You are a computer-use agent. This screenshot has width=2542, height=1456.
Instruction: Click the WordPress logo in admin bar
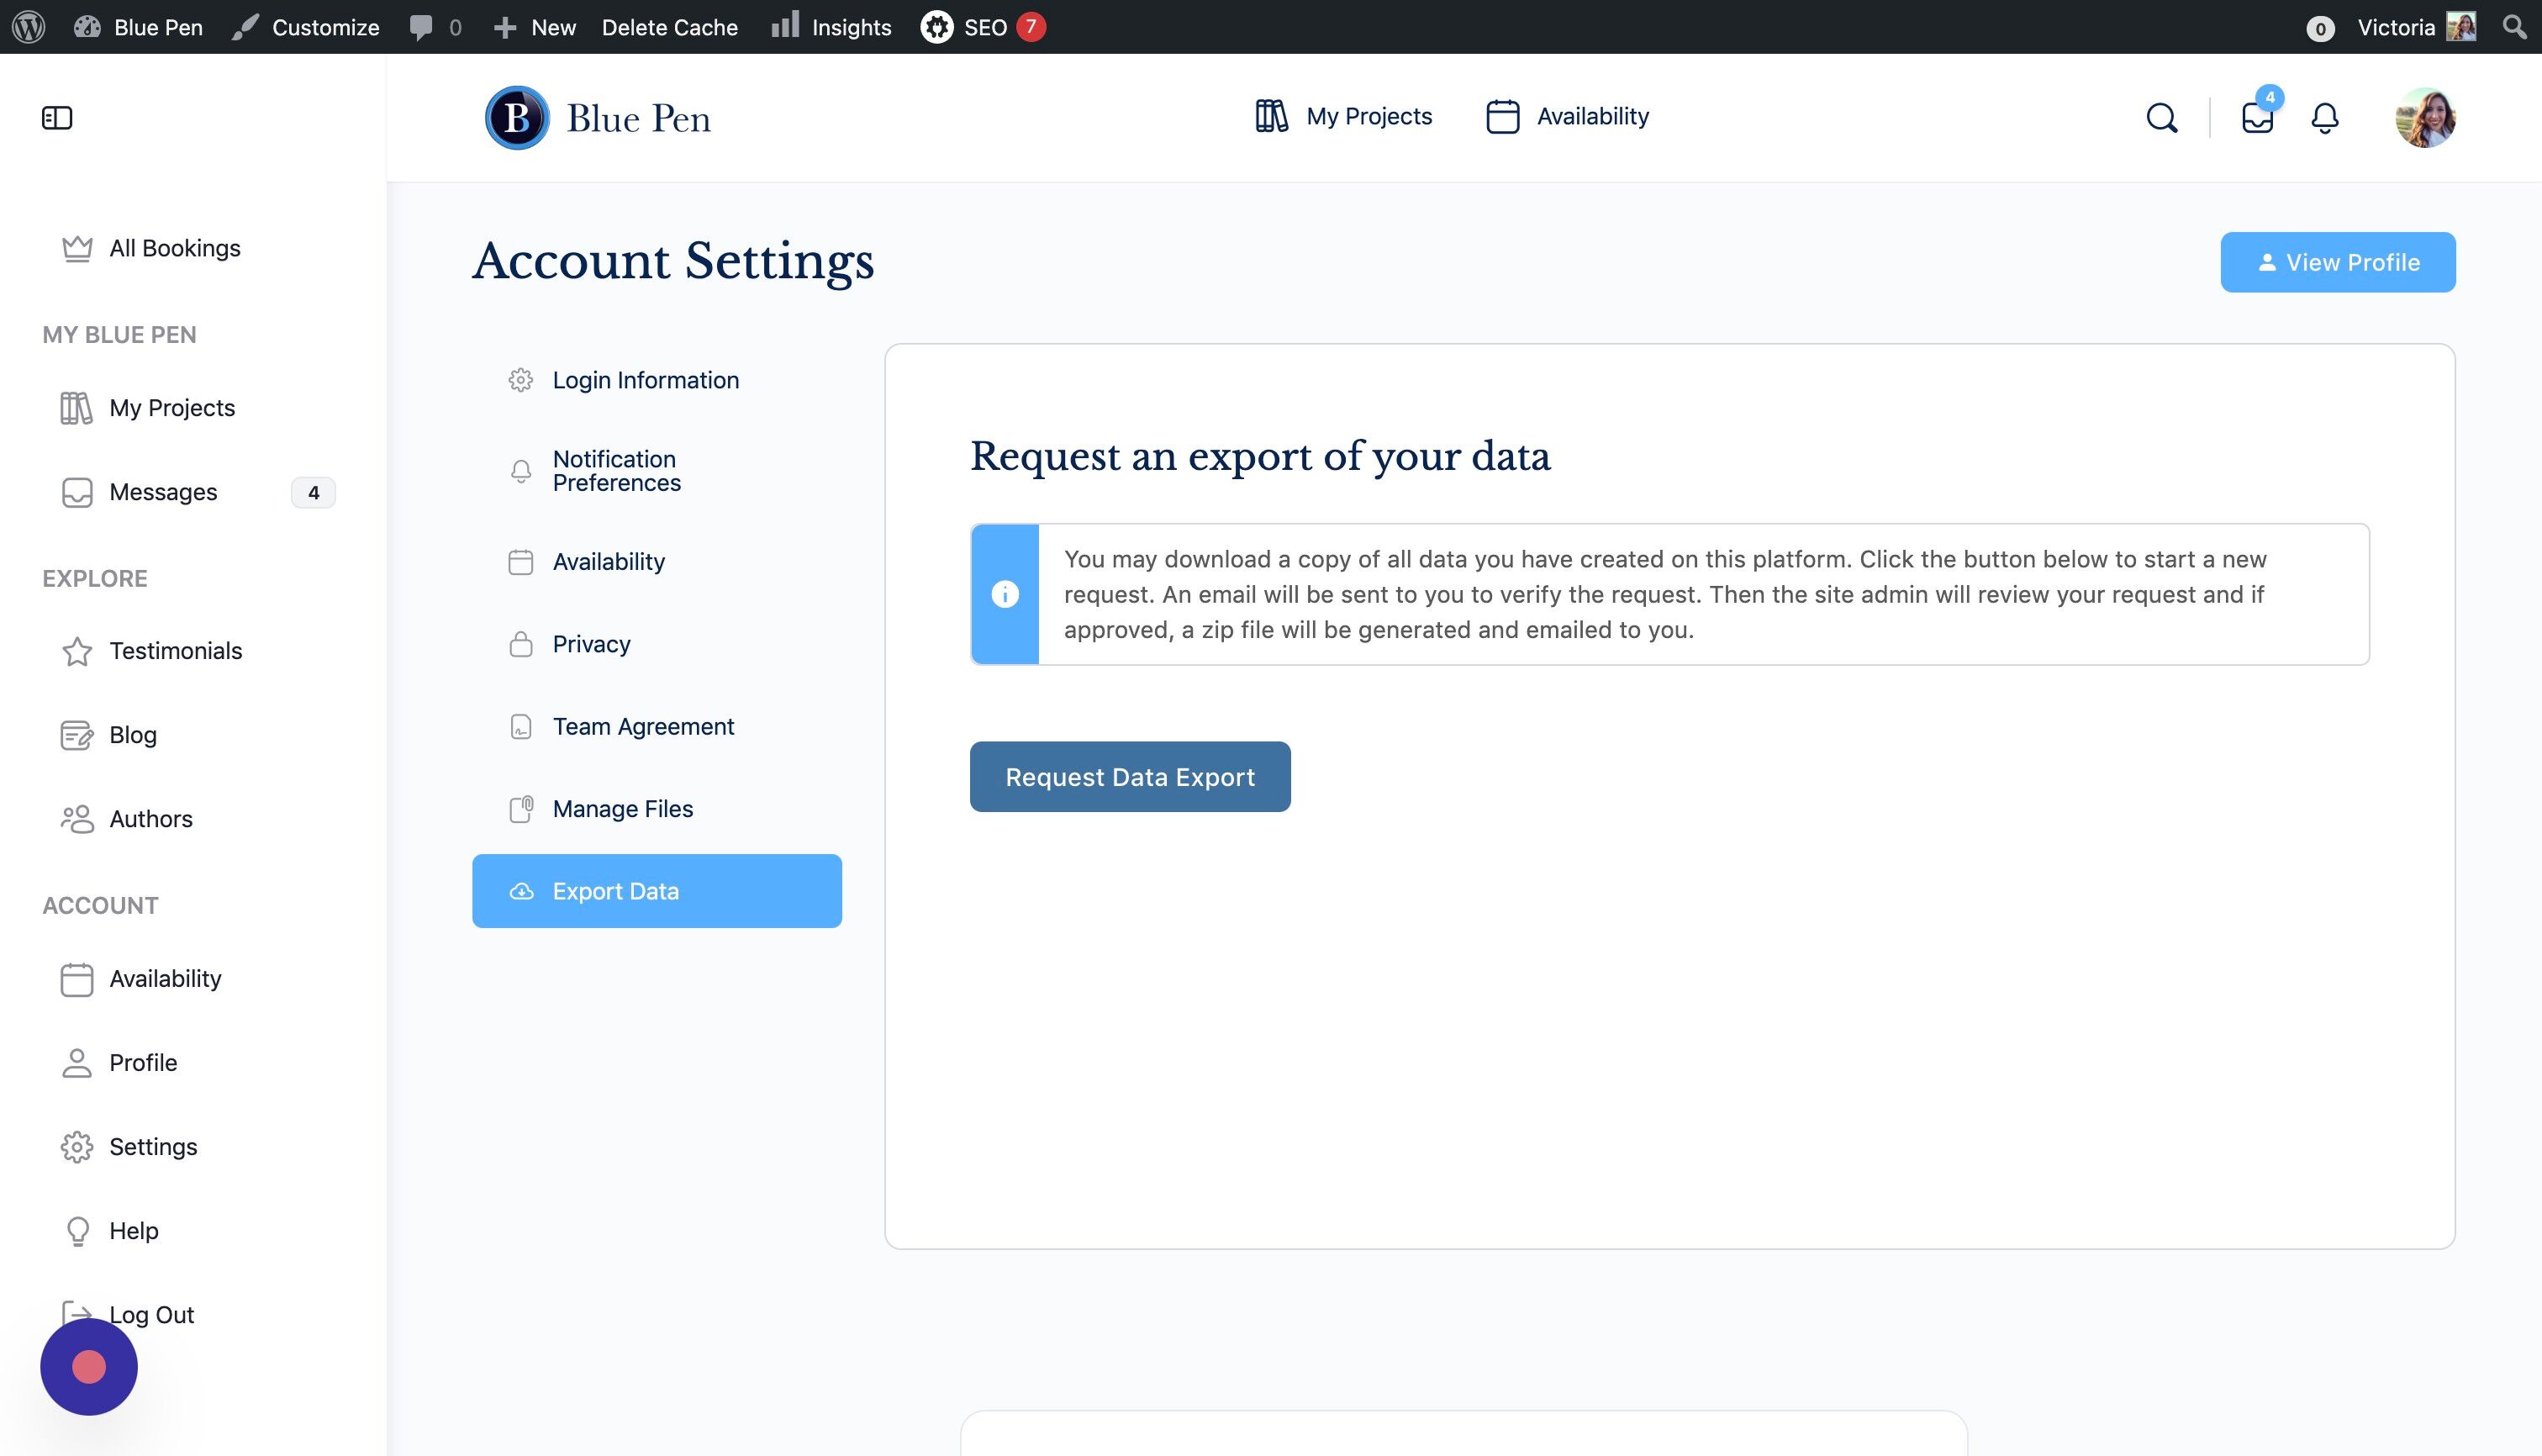[29, 27]
